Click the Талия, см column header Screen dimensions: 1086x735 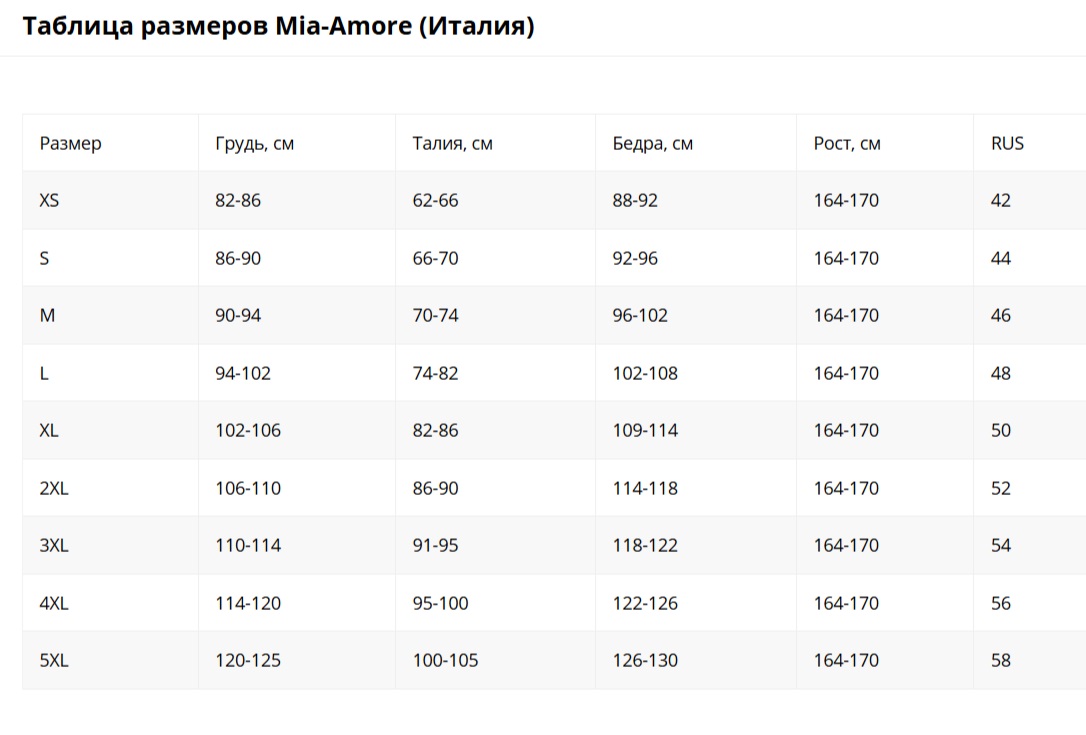click(x=452, y=143)
